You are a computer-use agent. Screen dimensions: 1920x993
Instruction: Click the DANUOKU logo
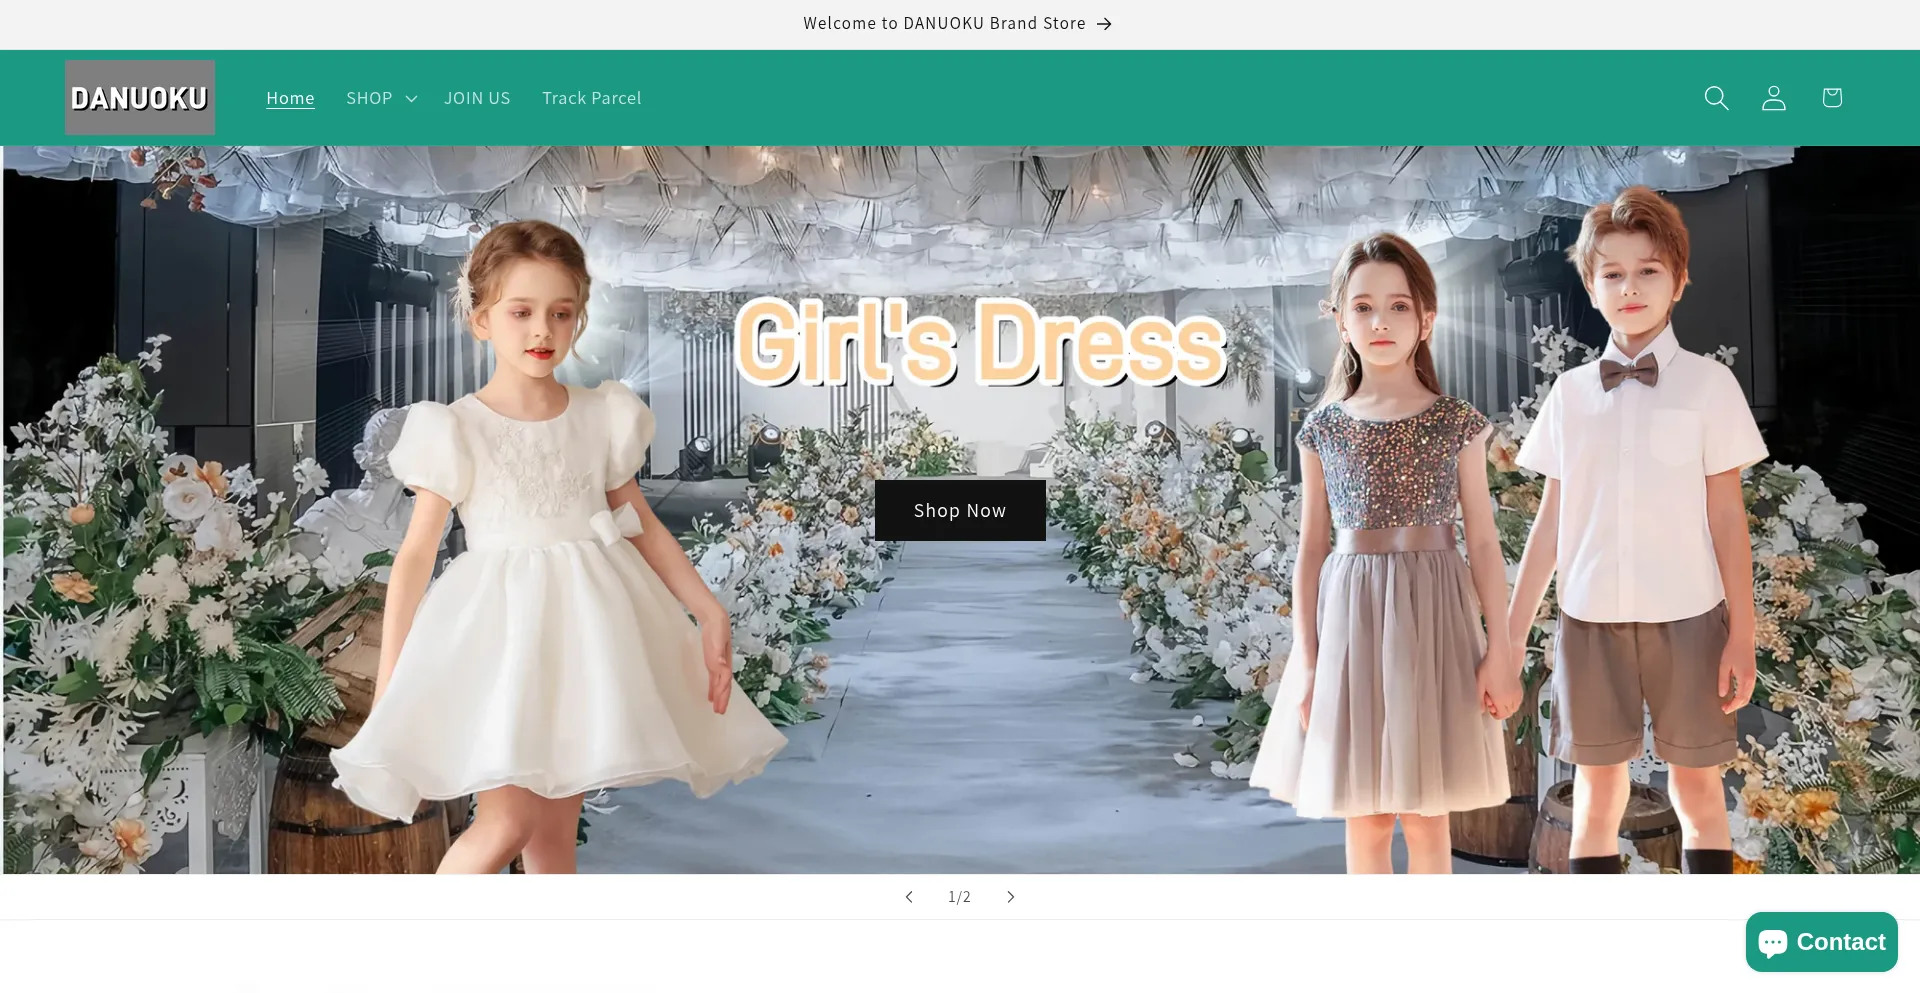click(140, 98)
